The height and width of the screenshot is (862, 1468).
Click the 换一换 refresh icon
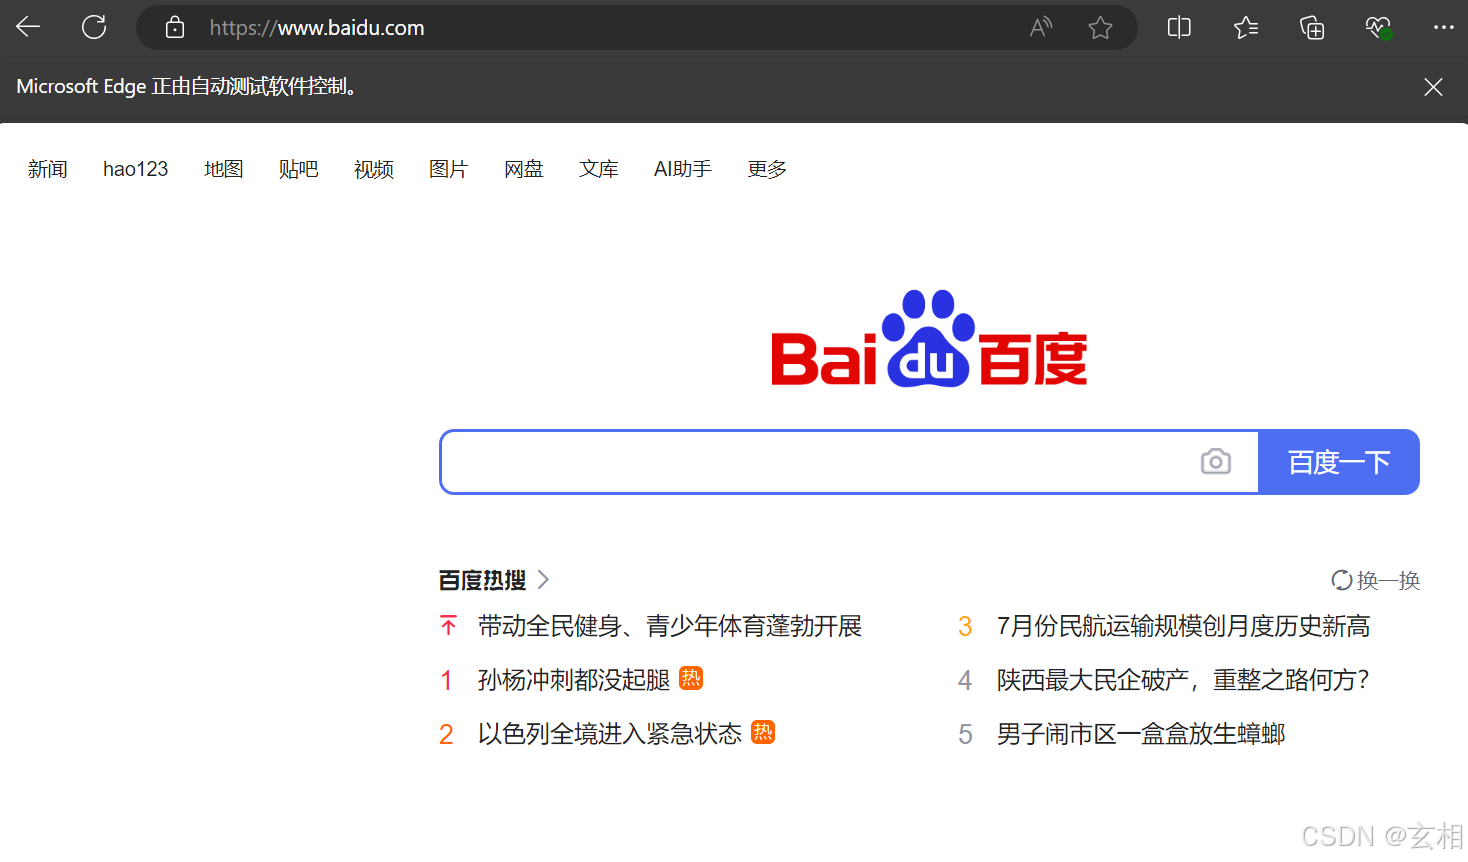[1342, 580]
